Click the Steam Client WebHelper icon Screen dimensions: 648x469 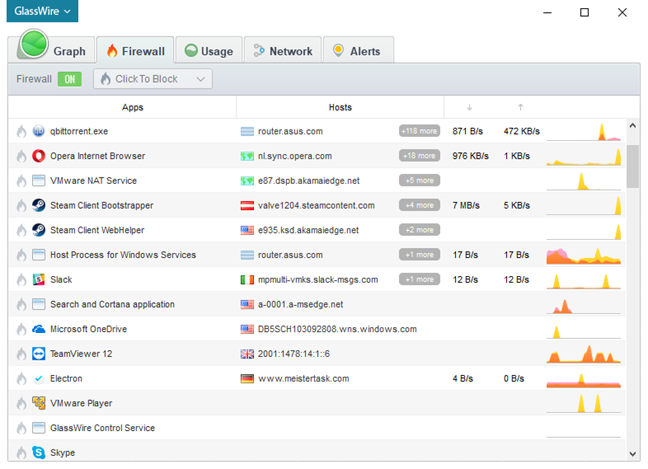coord(38,230)
